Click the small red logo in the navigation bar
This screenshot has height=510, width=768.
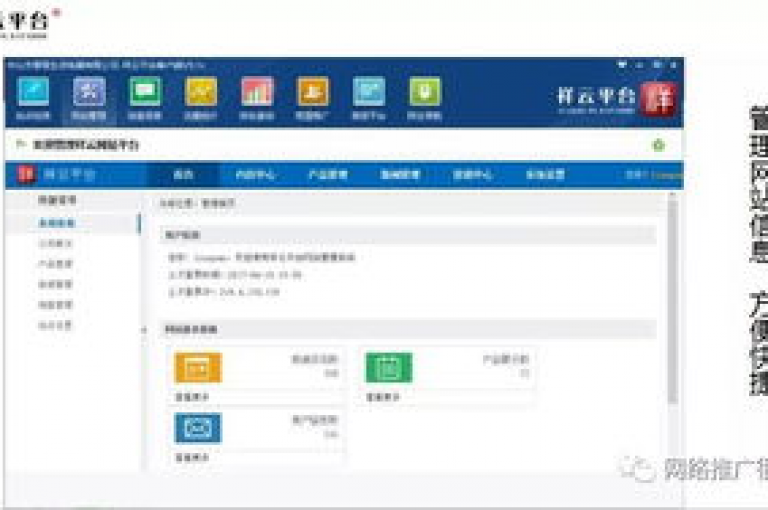point(26,174)
